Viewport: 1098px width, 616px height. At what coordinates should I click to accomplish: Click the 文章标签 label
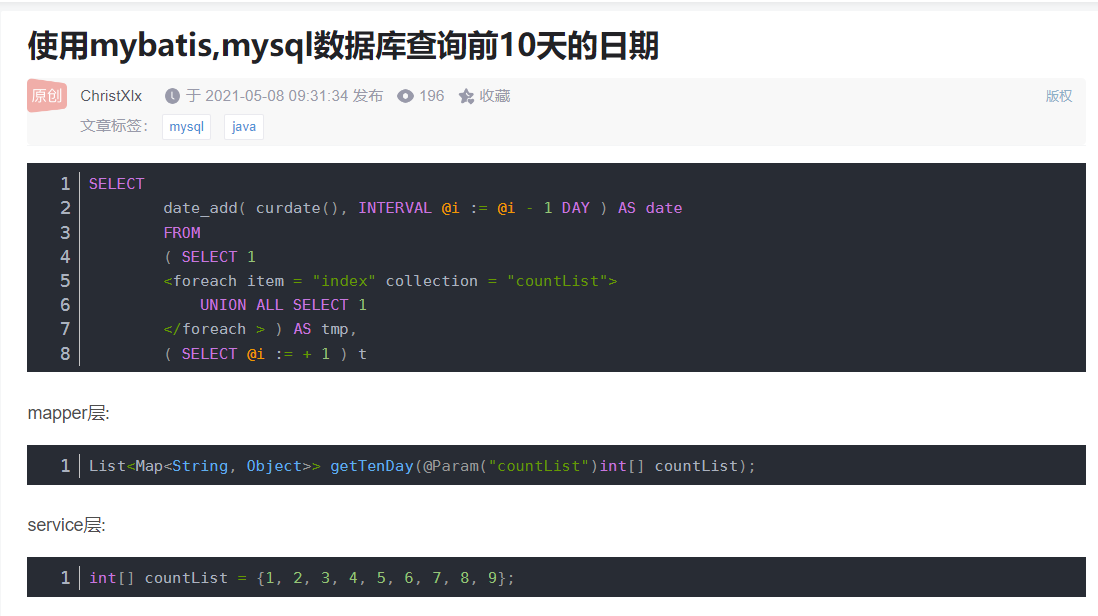(114, 127)
